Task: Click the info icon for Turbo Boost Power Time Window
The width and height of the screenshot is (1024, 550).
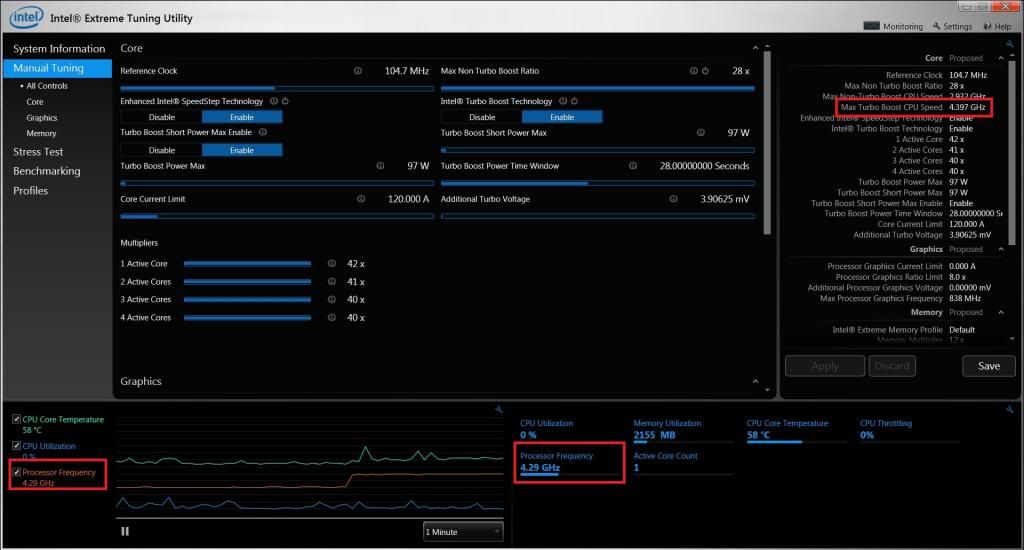Action: tap(633, 166)
